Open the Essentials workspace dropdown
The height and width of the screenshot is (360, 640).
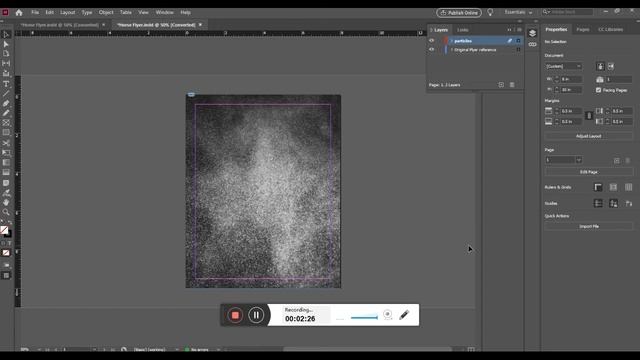point(518,12)
